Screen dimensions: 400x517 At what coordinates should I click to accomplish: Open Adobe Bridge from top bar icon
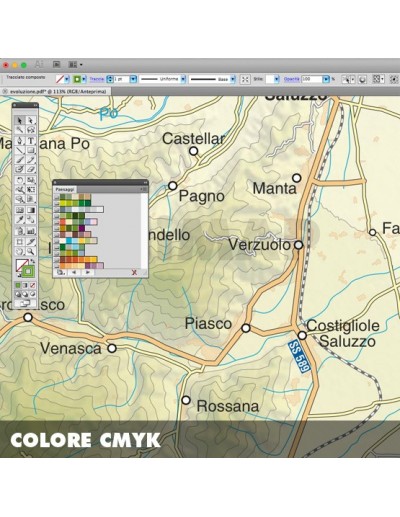57,65
